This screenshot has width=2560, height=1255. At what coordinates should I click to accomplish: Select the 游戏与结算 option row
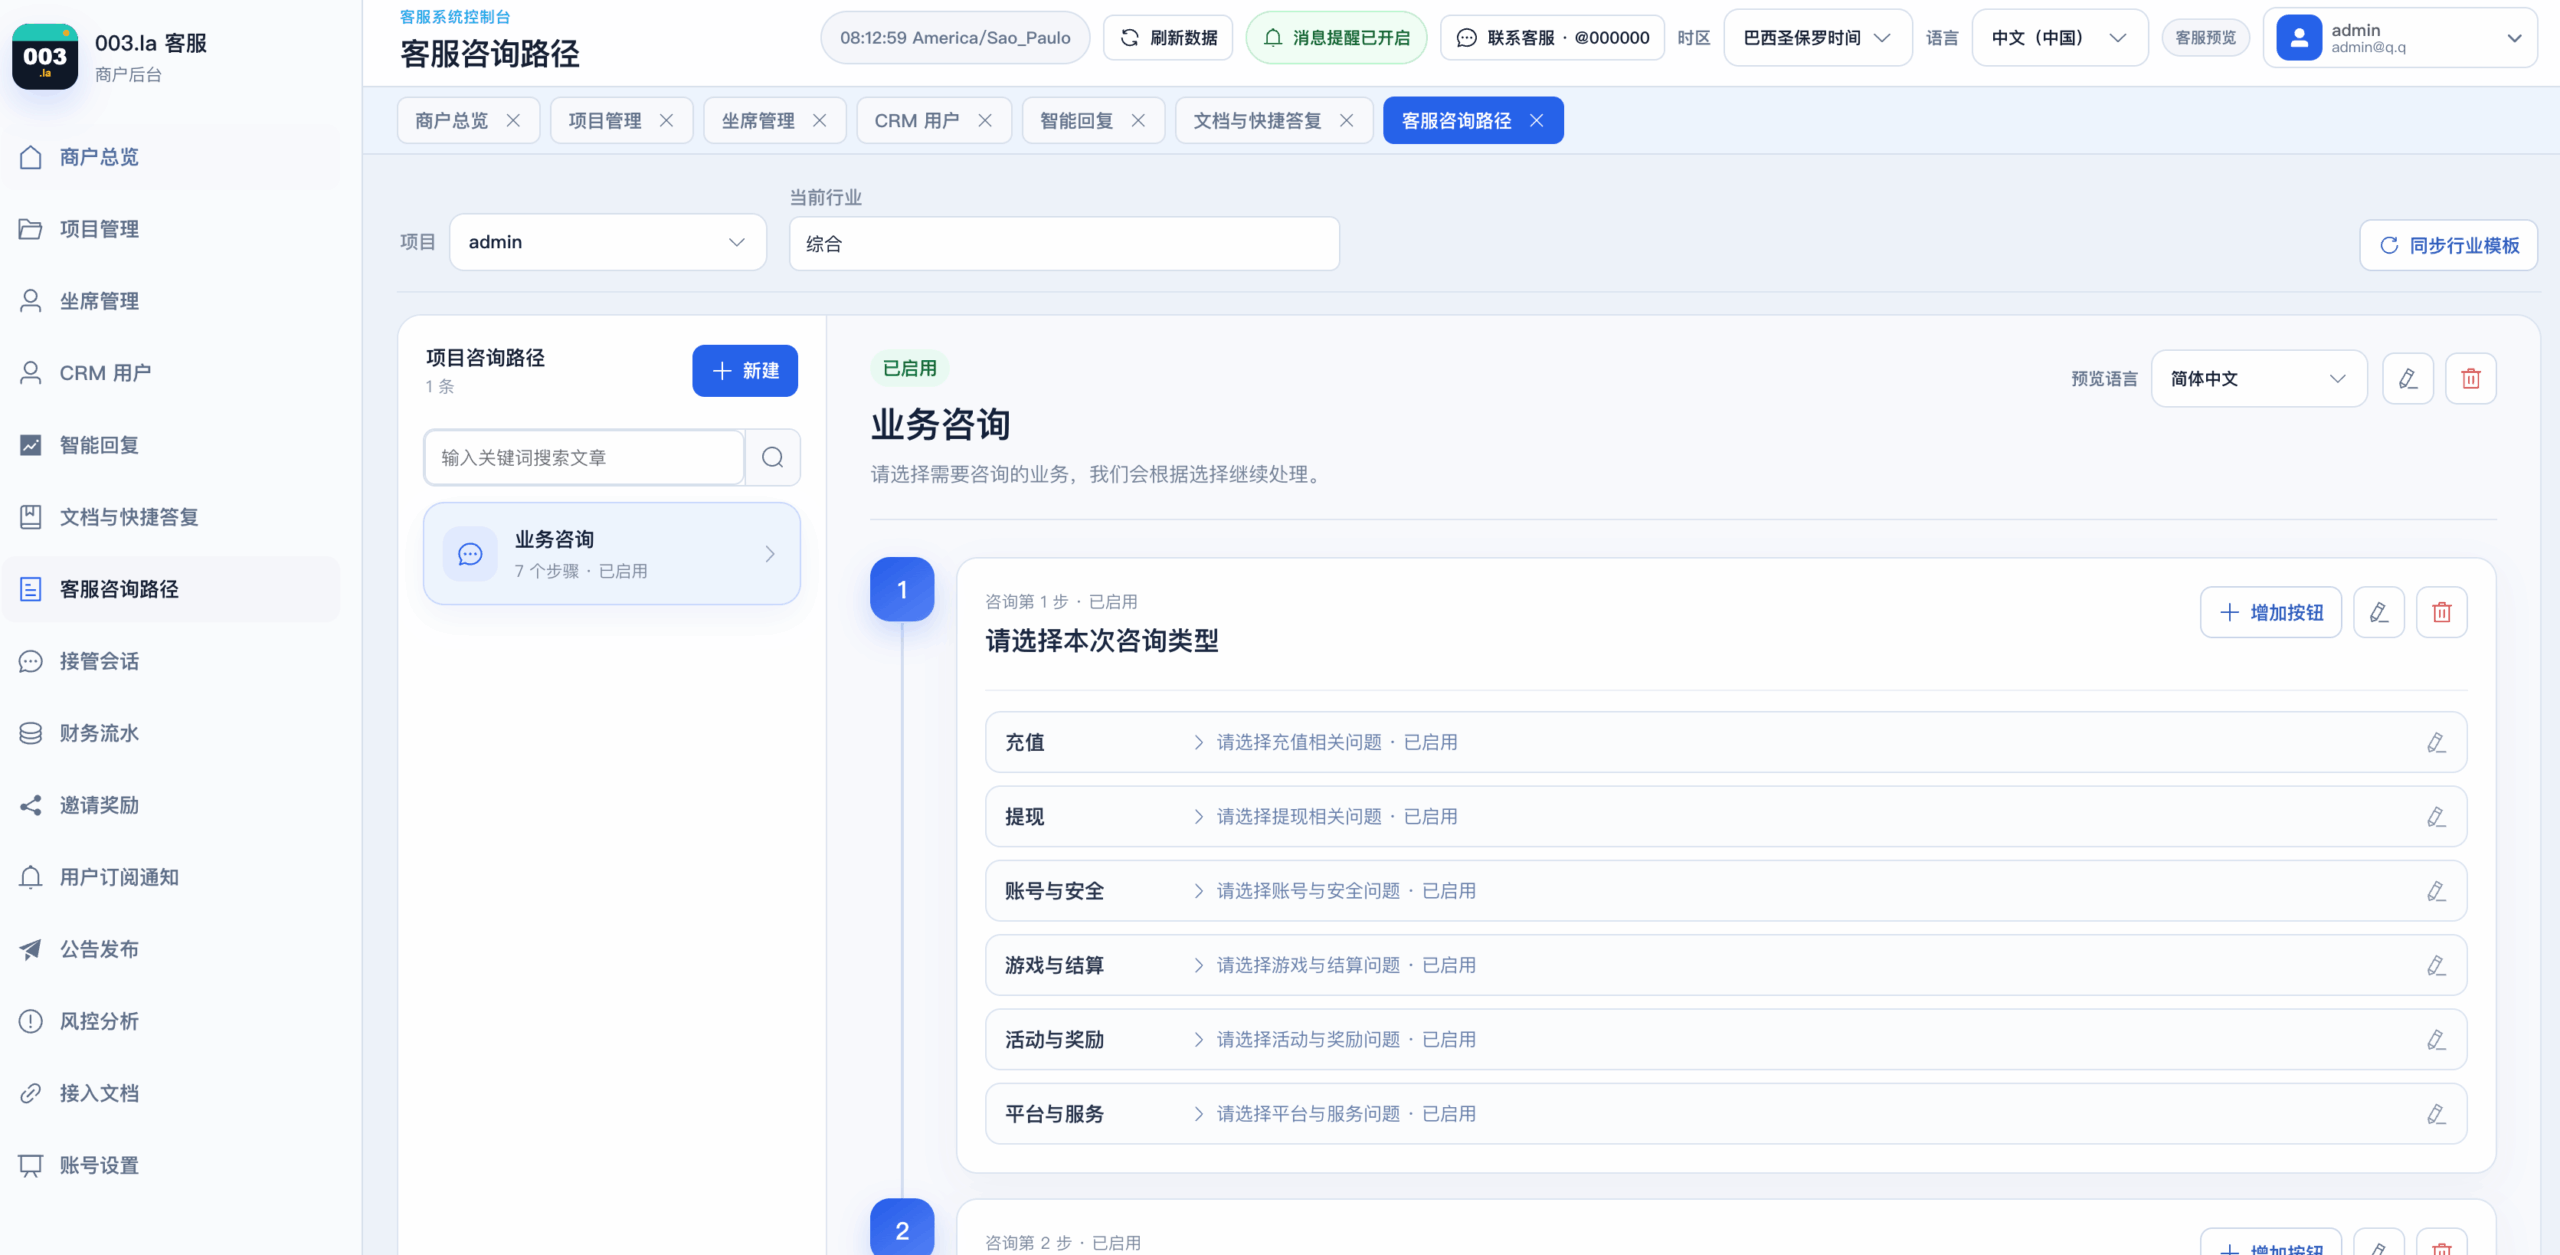(1726, 965)
